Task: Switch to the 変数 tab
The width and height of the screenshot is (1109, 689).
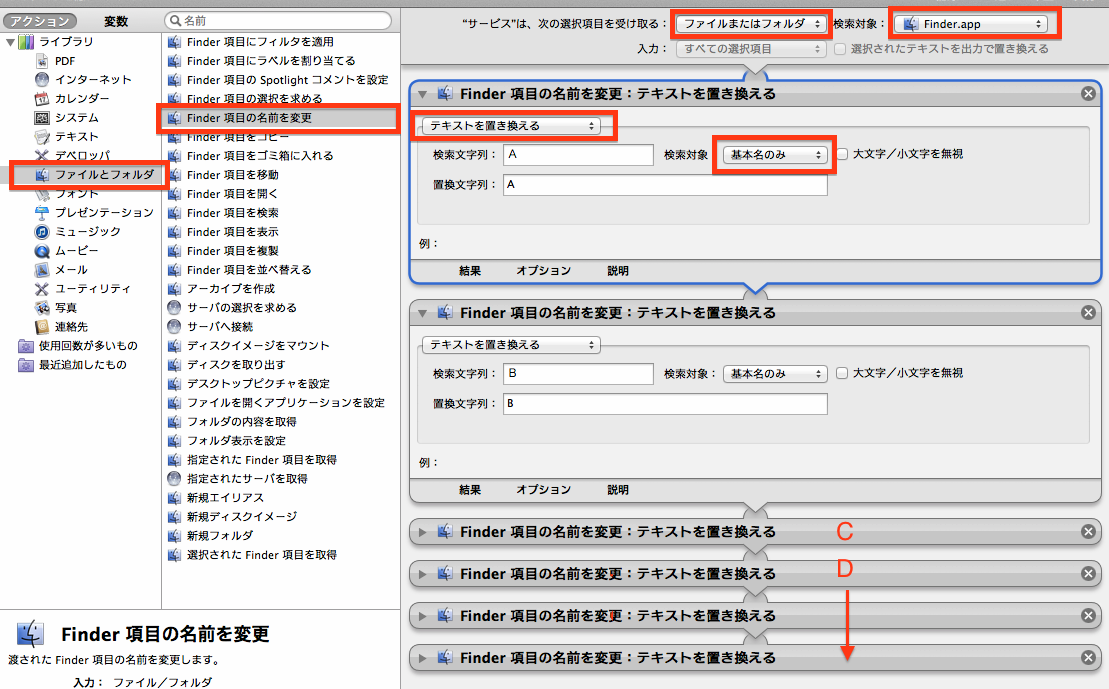Action: pyautogui.click(x=116, y=21)
